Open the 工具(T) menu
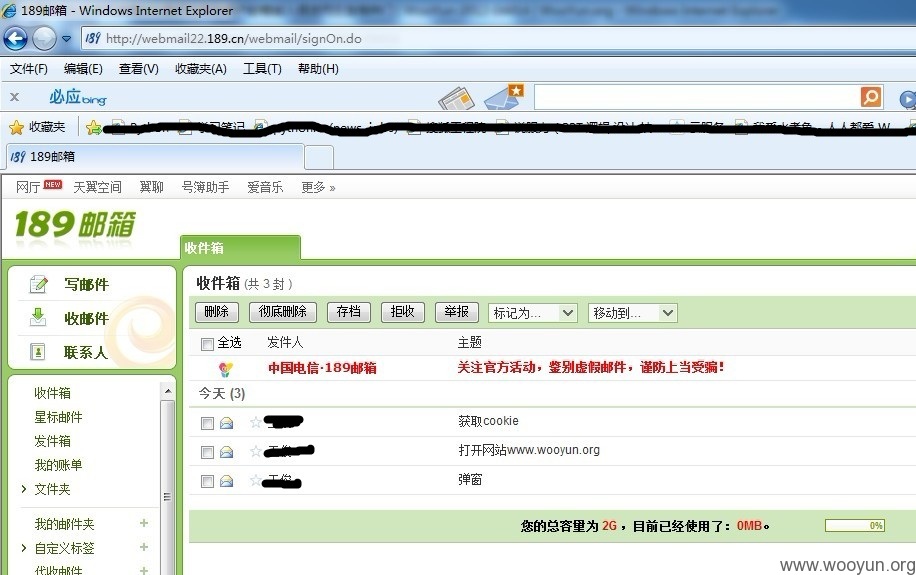This screenshot has height=575, width=916. (262, 69)
